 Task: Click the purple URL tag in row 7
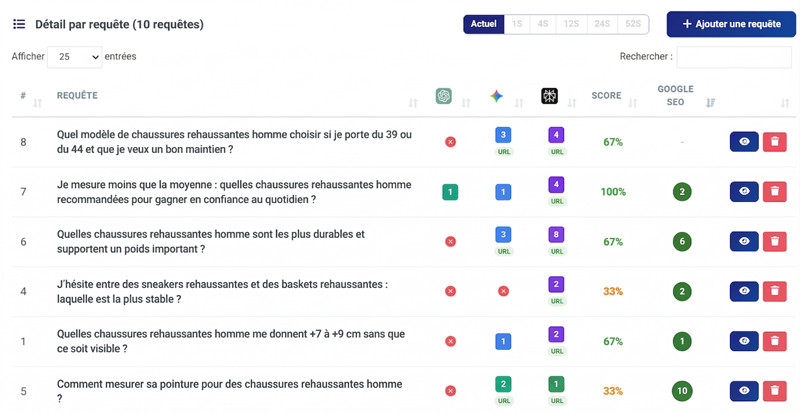point(557,201)
